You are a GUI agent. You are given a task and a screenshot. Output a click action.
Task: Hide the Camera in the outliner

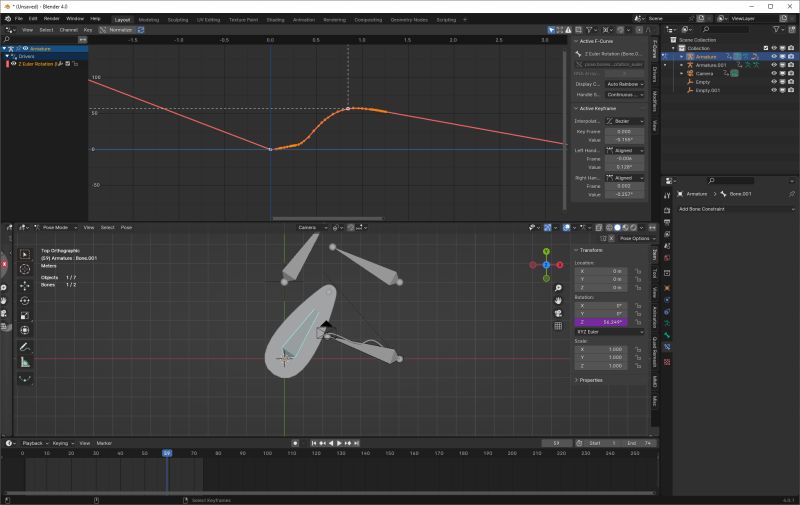773,73
